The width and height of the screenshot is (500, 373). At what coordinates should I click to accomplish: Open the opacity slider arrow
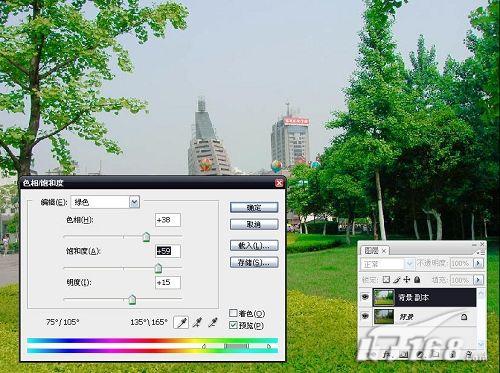pyautogui.click(x=478, y=263)
